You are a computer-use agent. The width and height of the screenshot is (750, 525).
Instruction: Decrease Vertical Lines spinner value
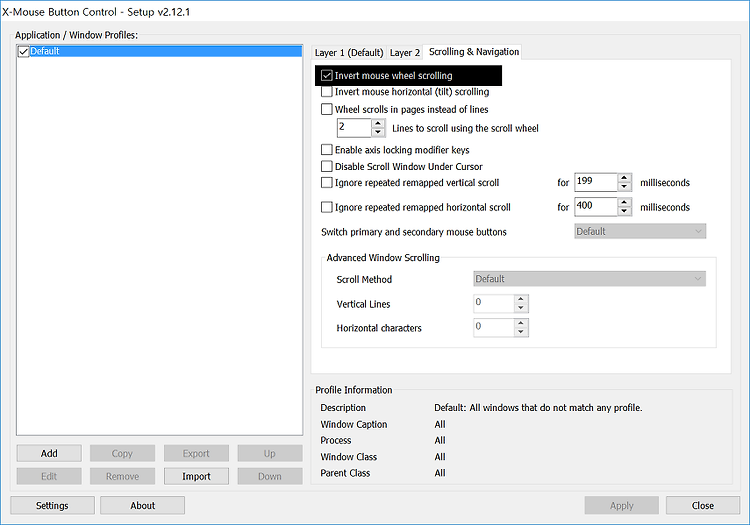[521, 308]
